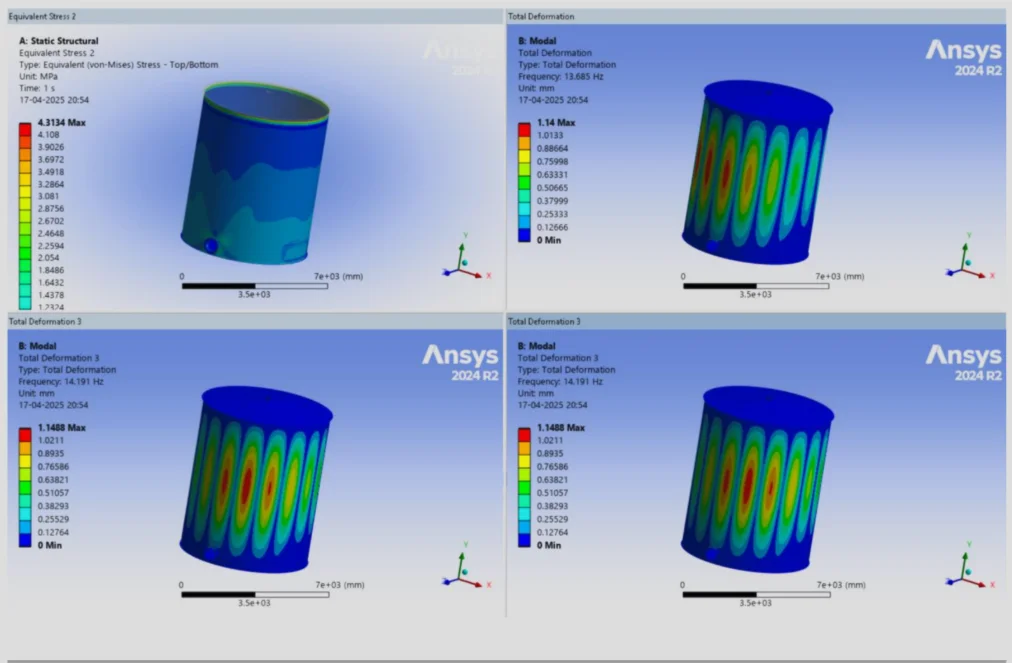
Task: Click the 'Type: Equivalent (von-Mises) Stress - Top/Bottom' line
Action: pyautogui.click(x=119, y=65)
